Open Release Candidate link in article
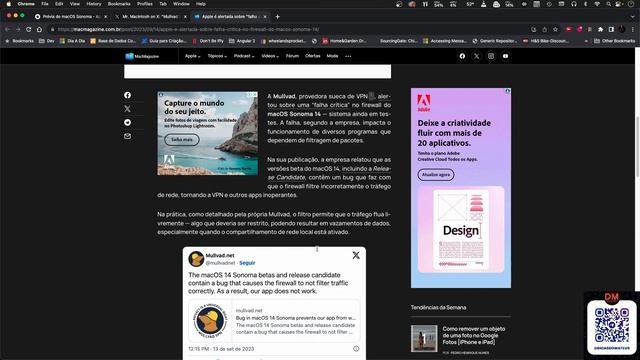This screenshot has width=640, height=360. pyautogui.click(x=329, y=173)
